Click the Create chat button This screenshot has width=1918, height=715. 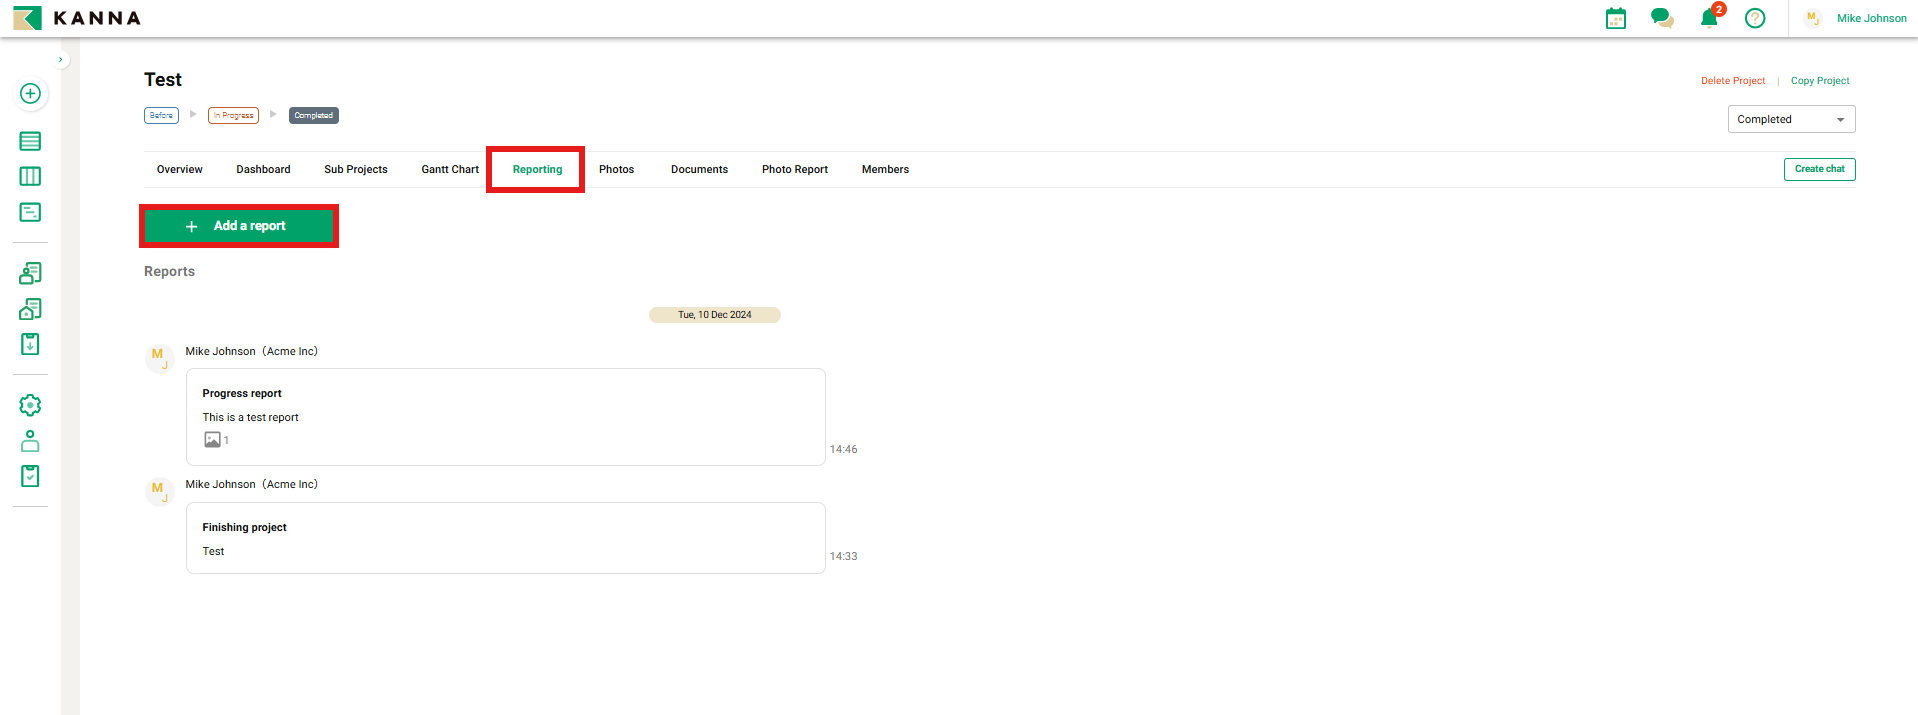1819,169
